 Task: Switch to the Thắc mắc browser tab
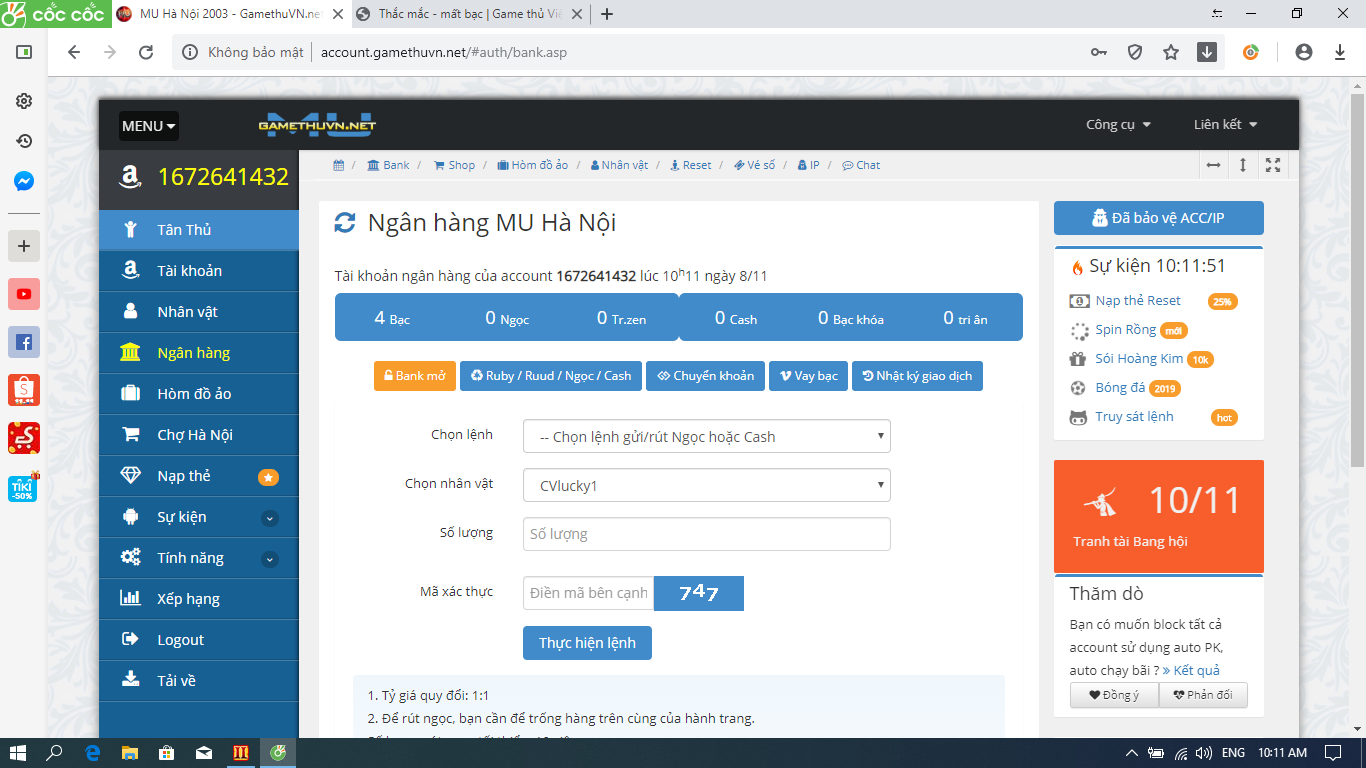469,14
